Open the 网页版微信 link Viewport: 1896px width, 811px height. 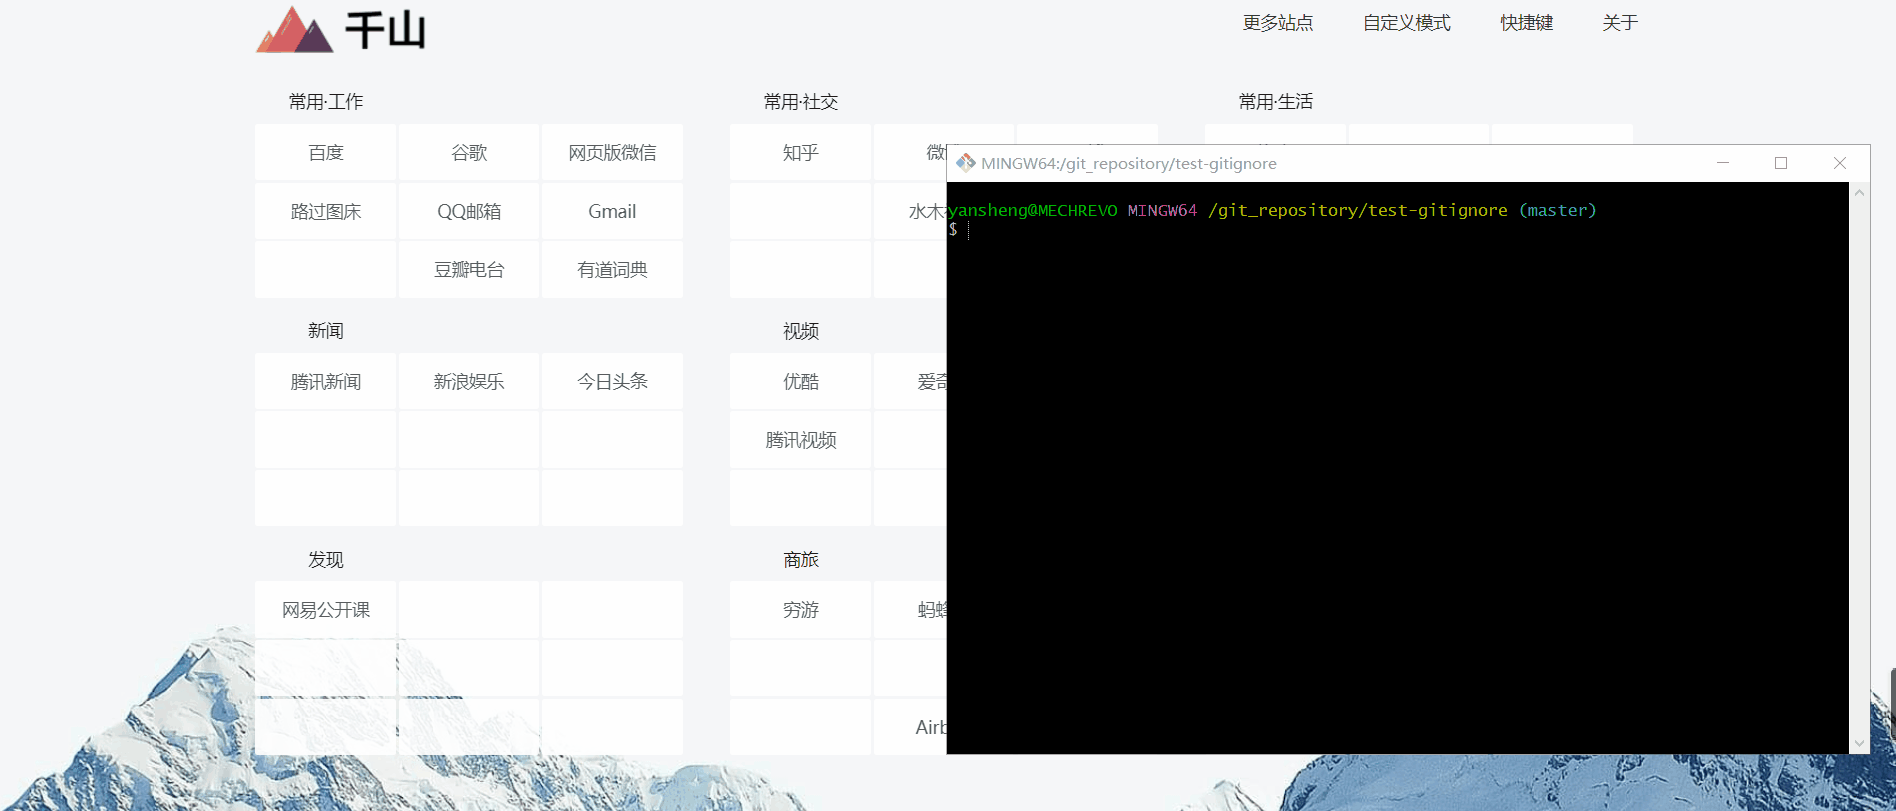point(612,153)
